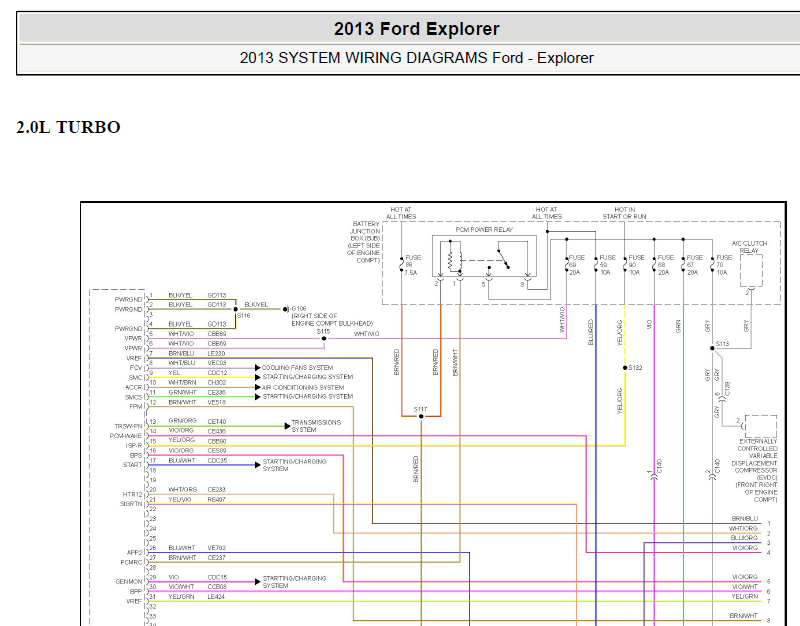Click the "CE237" circuit code
This screenshot has width=800, height=626.
(216, 558)
